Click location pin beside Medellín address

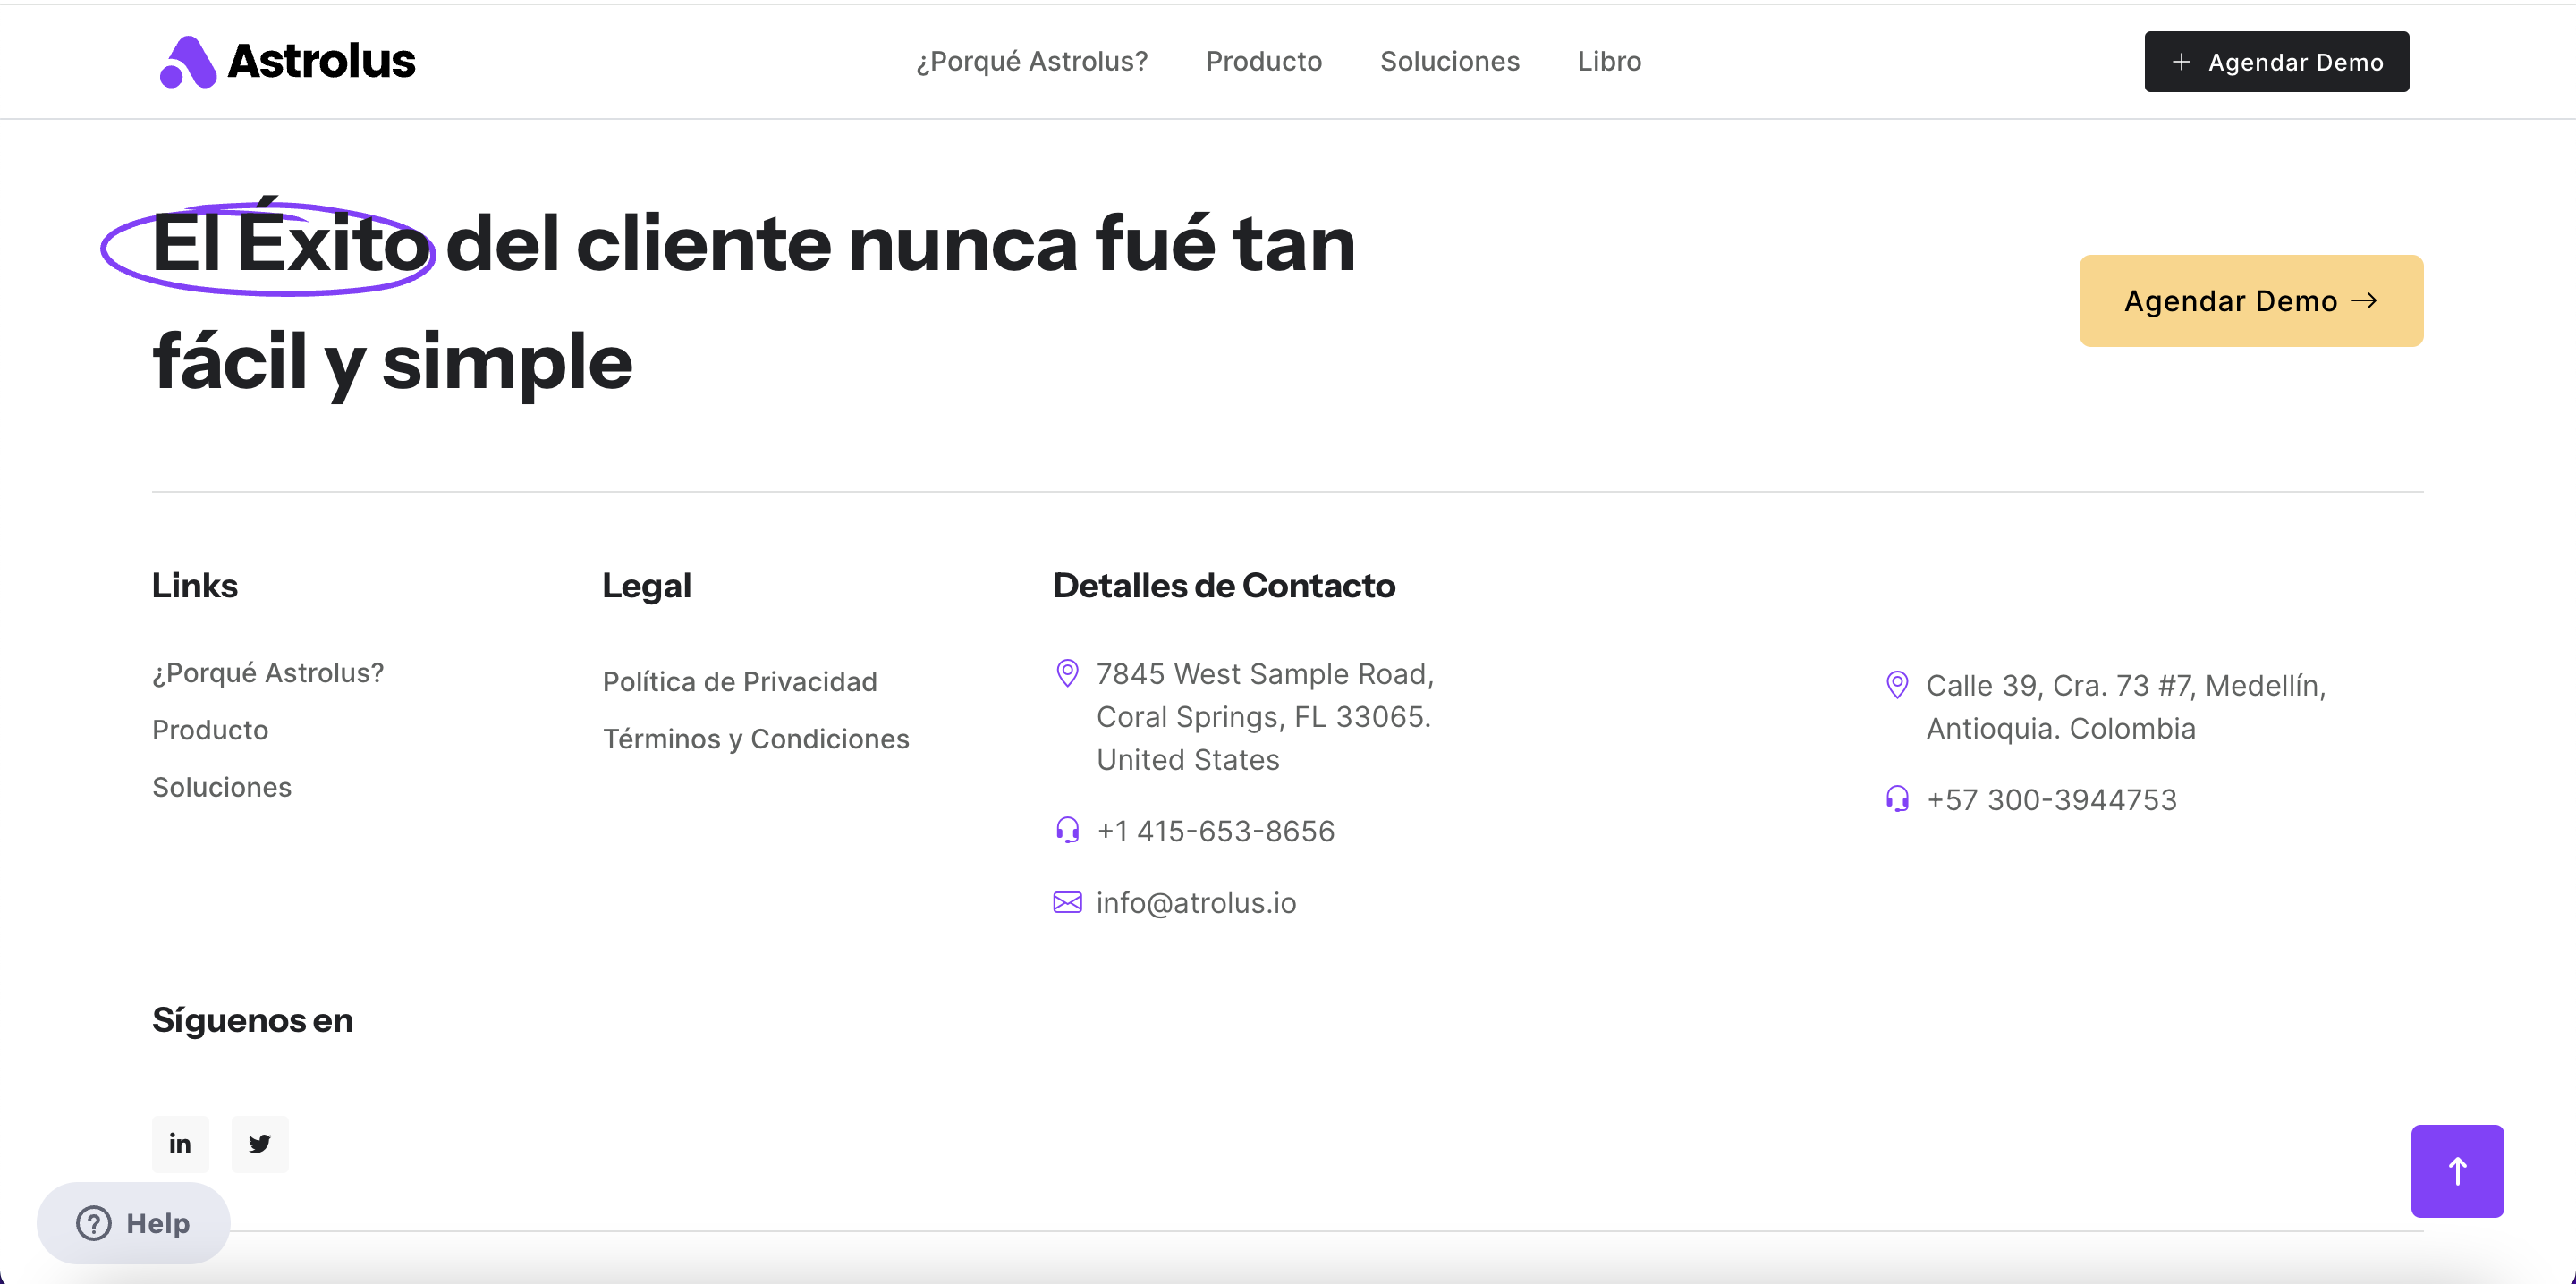(1897, 685)
